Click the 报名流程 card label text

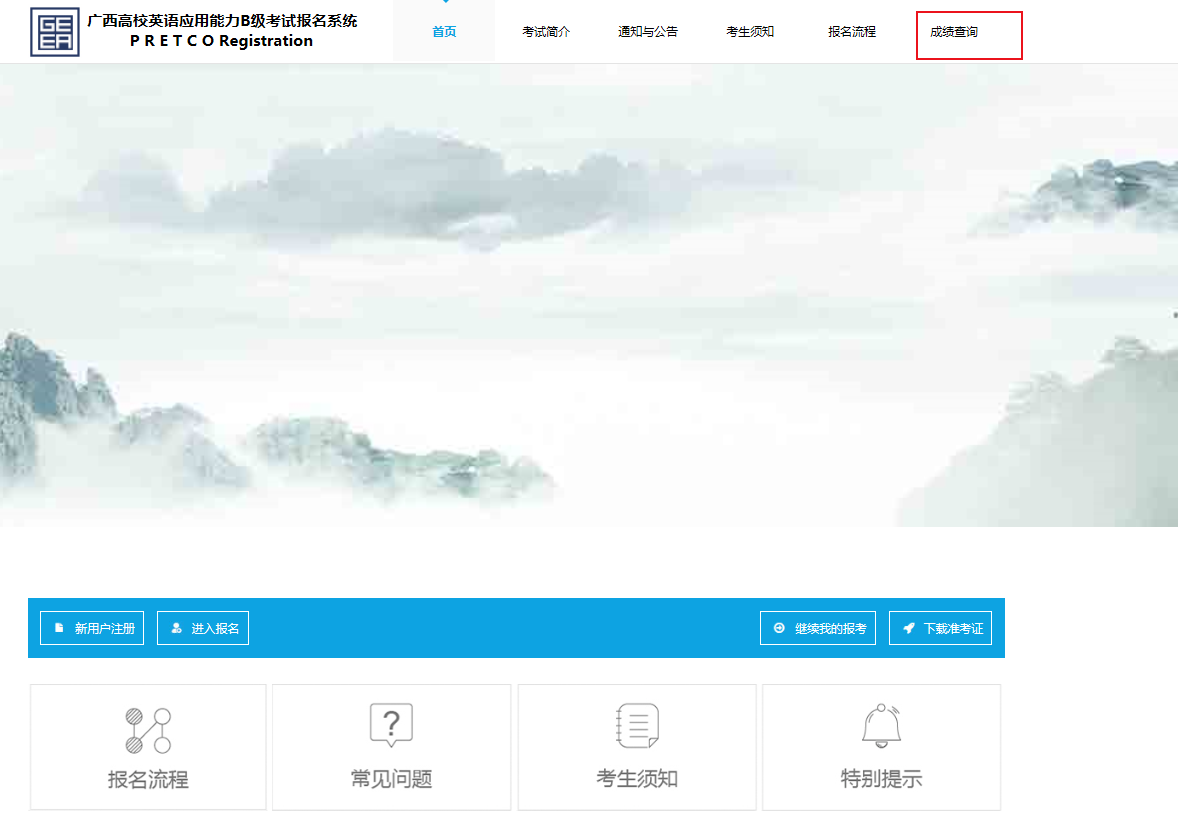point(148,779)
